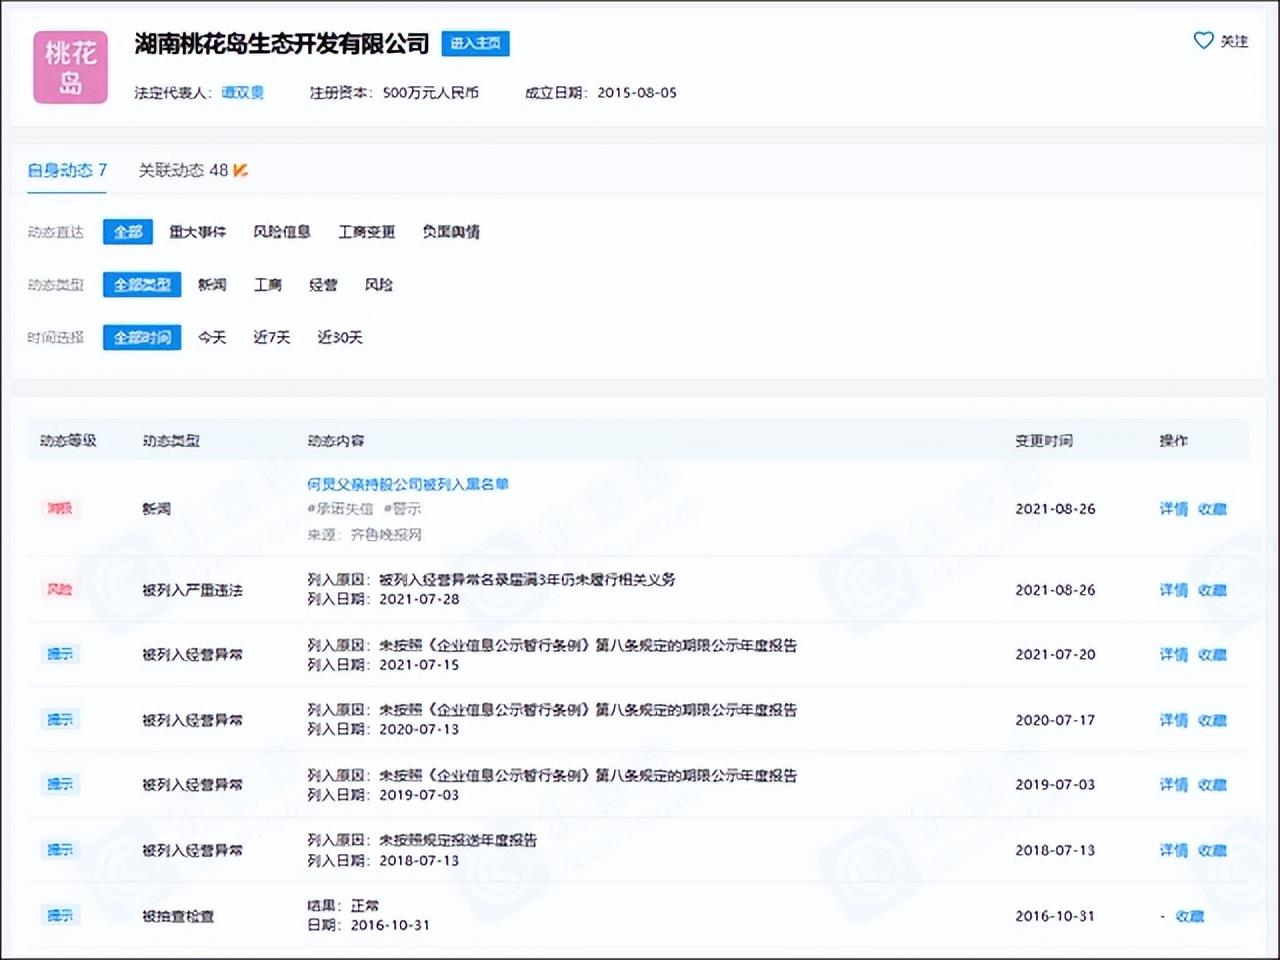1280x960 pixels.
Task: Open the 何灵父亲持股公司被列入黑名单 news link
Action: [408, 483]
